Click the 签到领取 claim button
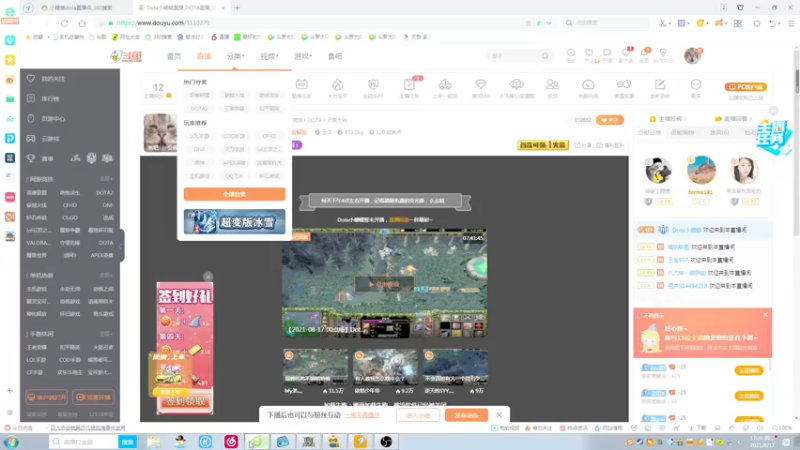The width and height of the screenshot is (800, 450). pyautogui.click(x=185, y=402)
